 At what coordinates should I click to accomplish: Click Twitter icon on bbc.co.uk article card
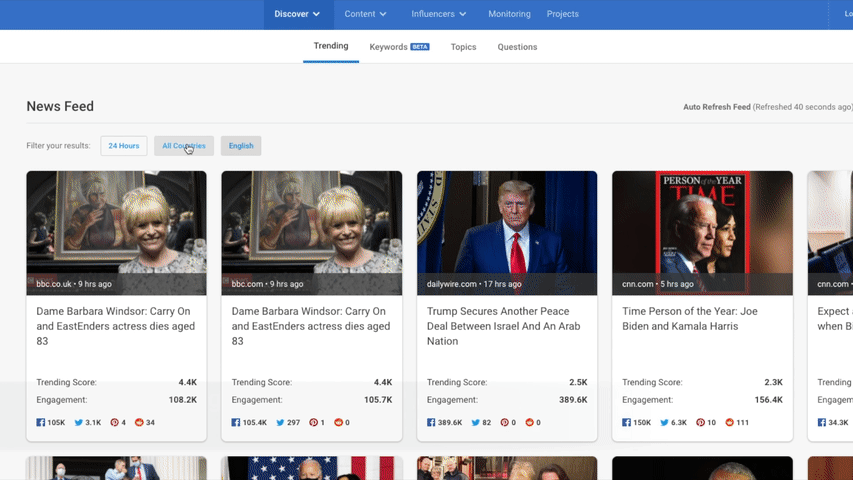pos(79,423)
